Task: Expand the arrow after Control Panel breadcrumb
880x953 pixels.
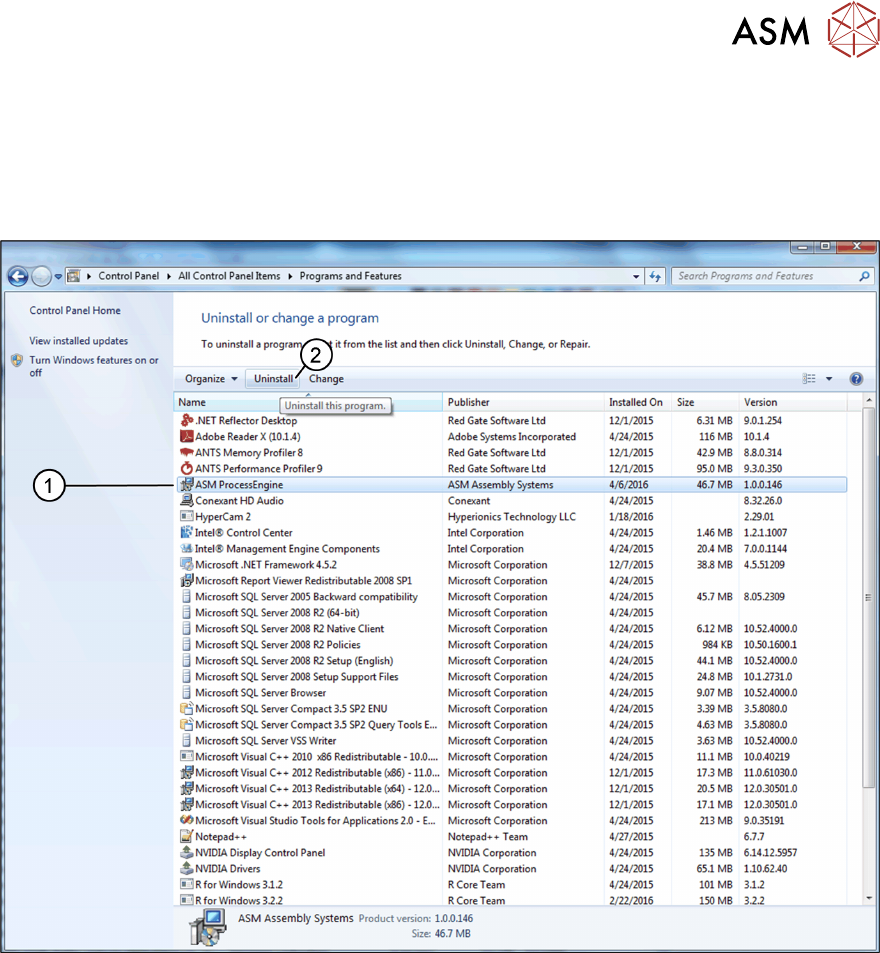Action: click(169, 276)
